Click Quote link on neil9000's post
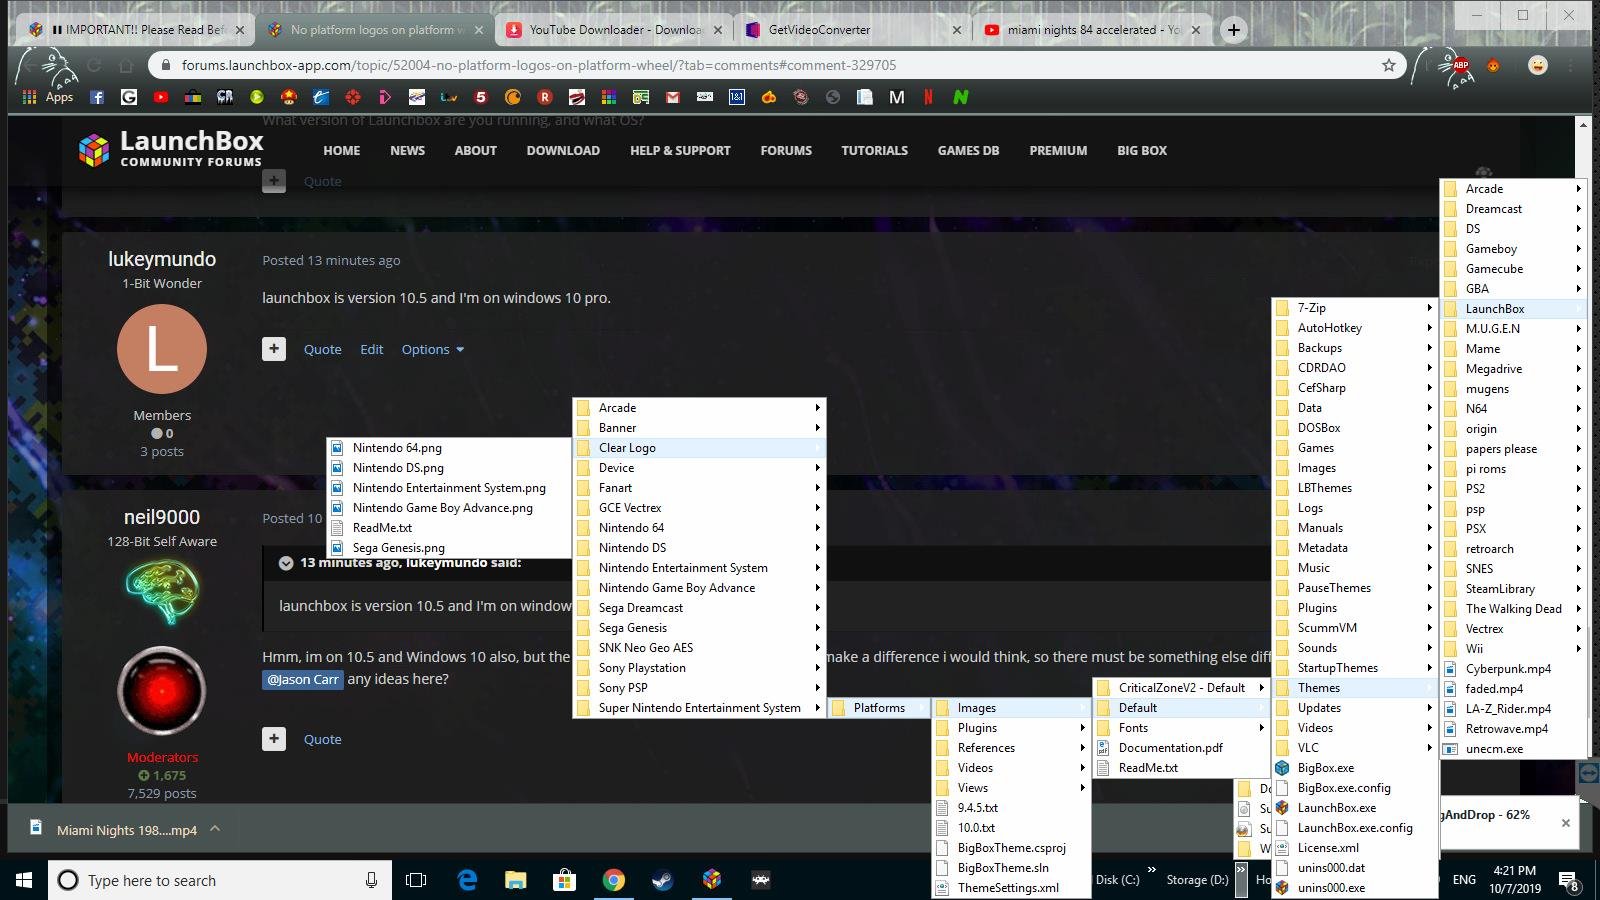The width and height of the screenshot is (1600, 900). click(x=322, y=739)
